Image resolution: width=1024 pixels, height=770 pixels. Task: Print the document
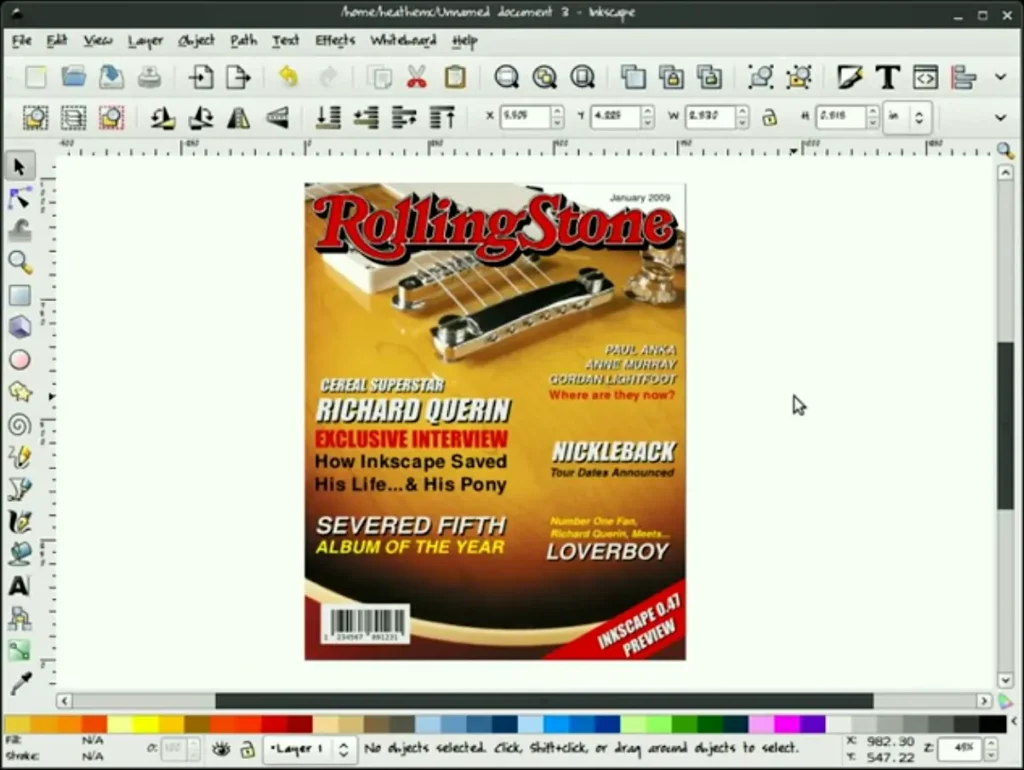click(150, 77)
